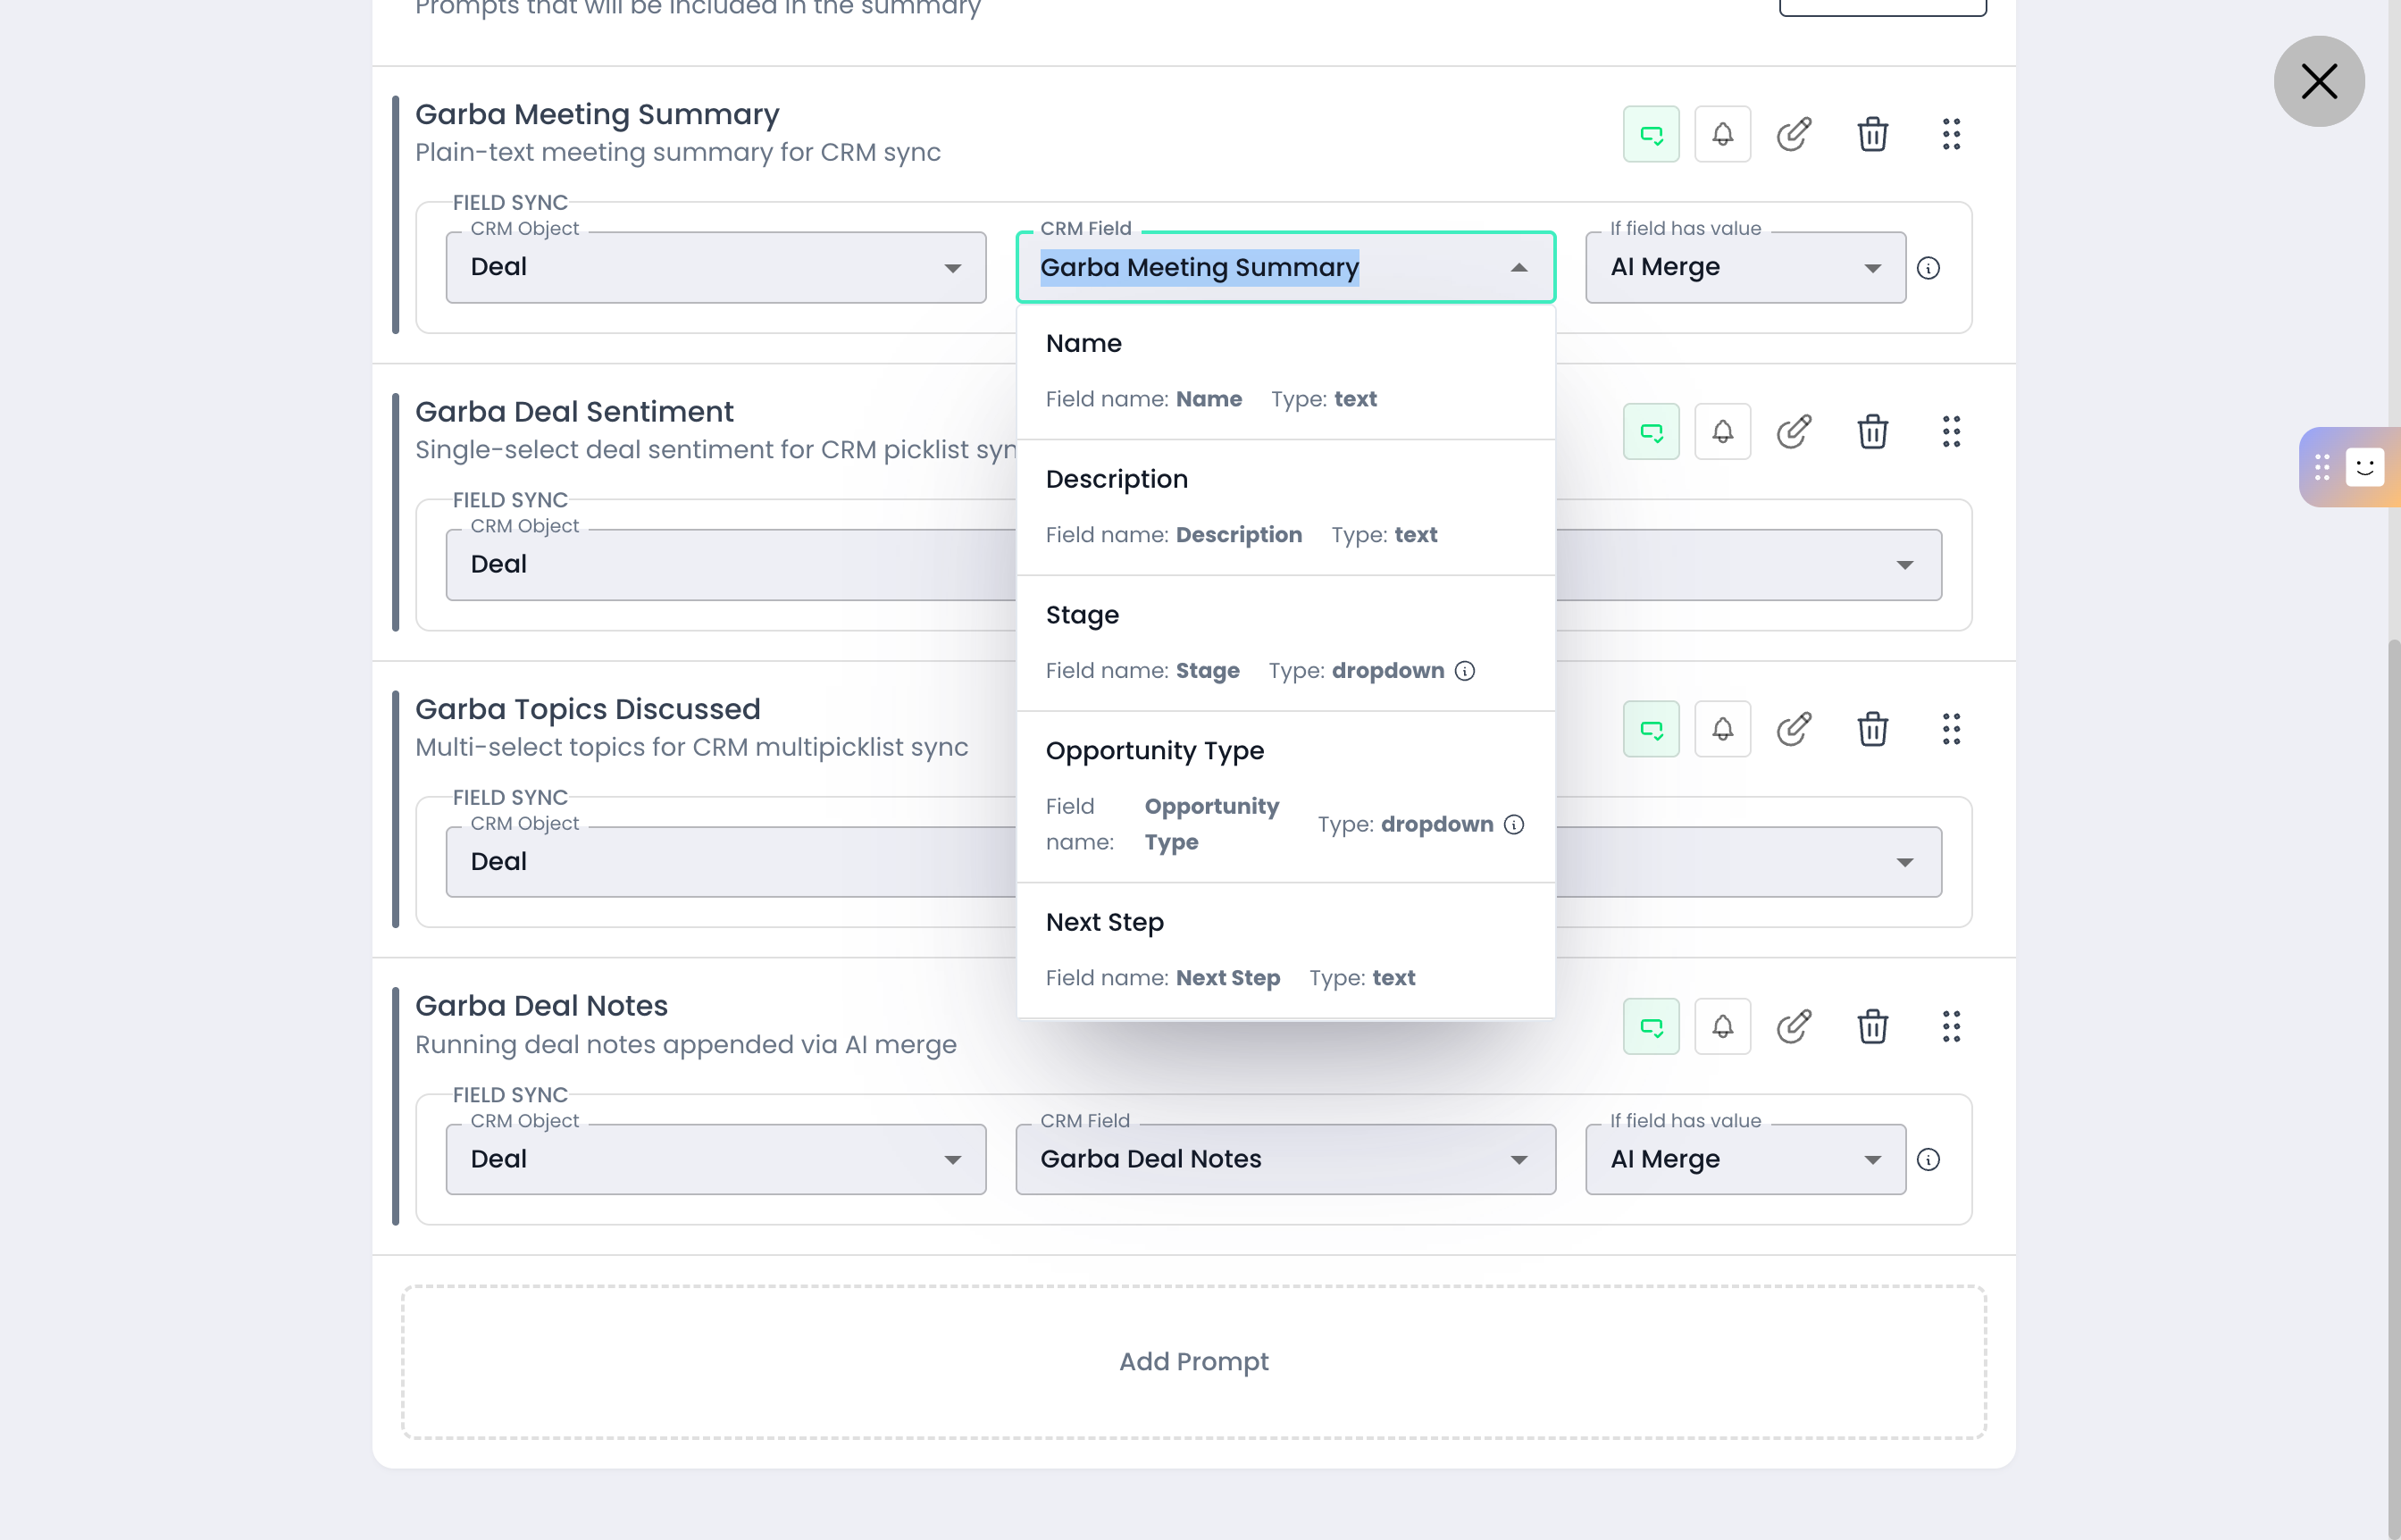Click drag handle for Garba Deal Sentiment
2401x1540 pixels.
(x=1951, y=432)
